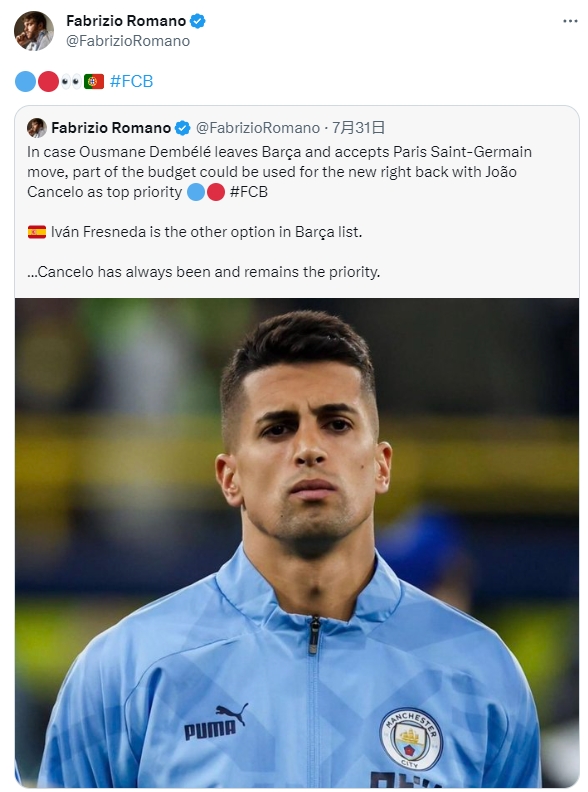
Task: Click the blue verified badge beside main name
Action: pyautogui.click(x=198, y=21)
